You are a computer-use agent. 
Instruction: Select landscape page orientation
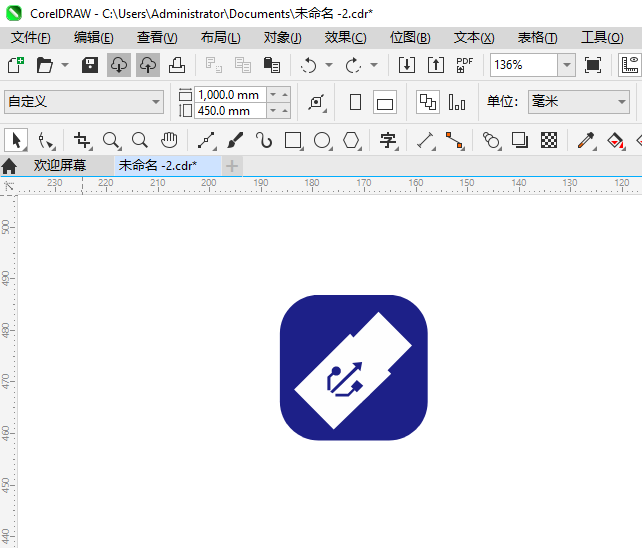pyautogui.click(x=385, y=102)
